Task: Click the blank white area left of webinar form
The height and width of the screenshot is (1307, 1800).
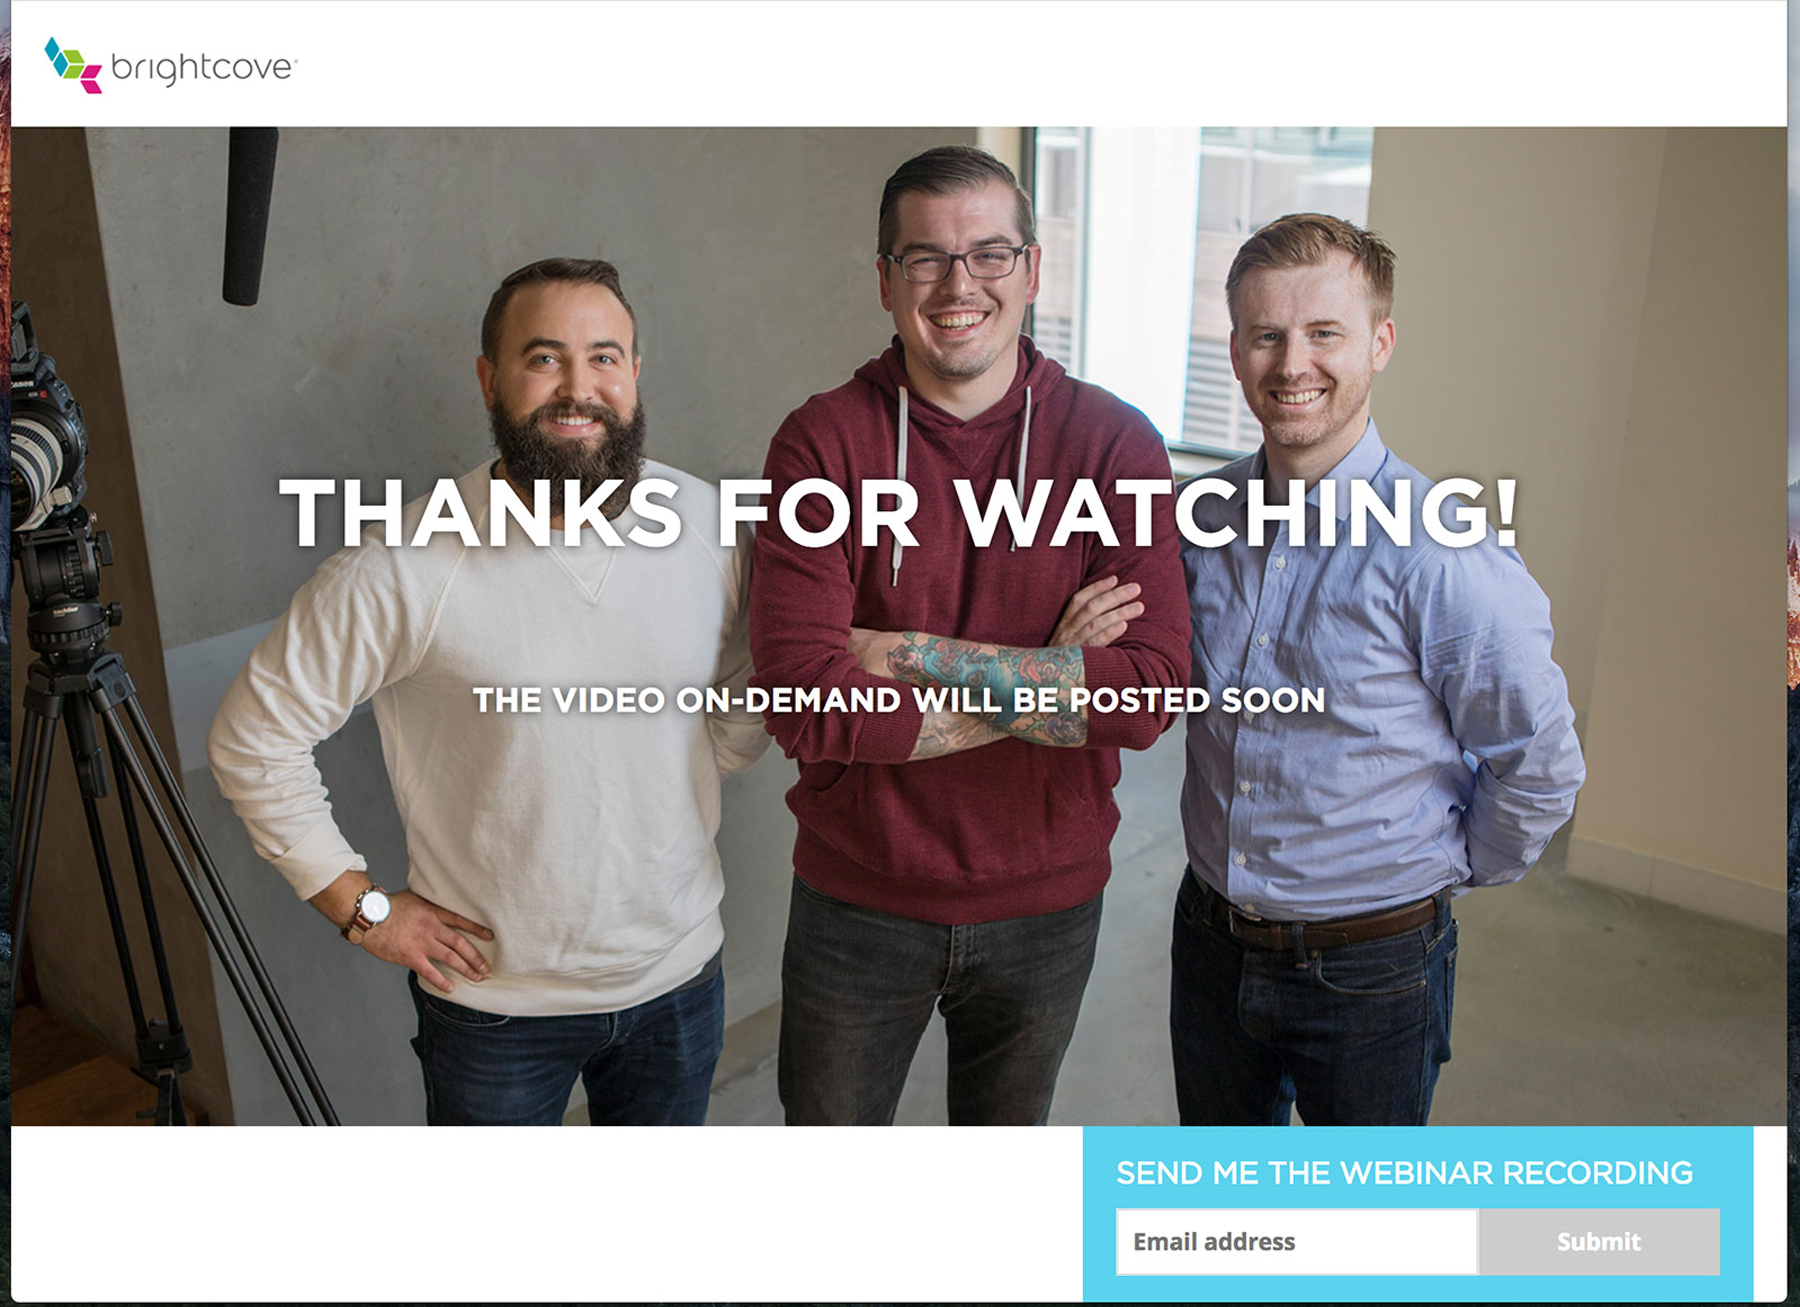Action: coord(546,1212)
